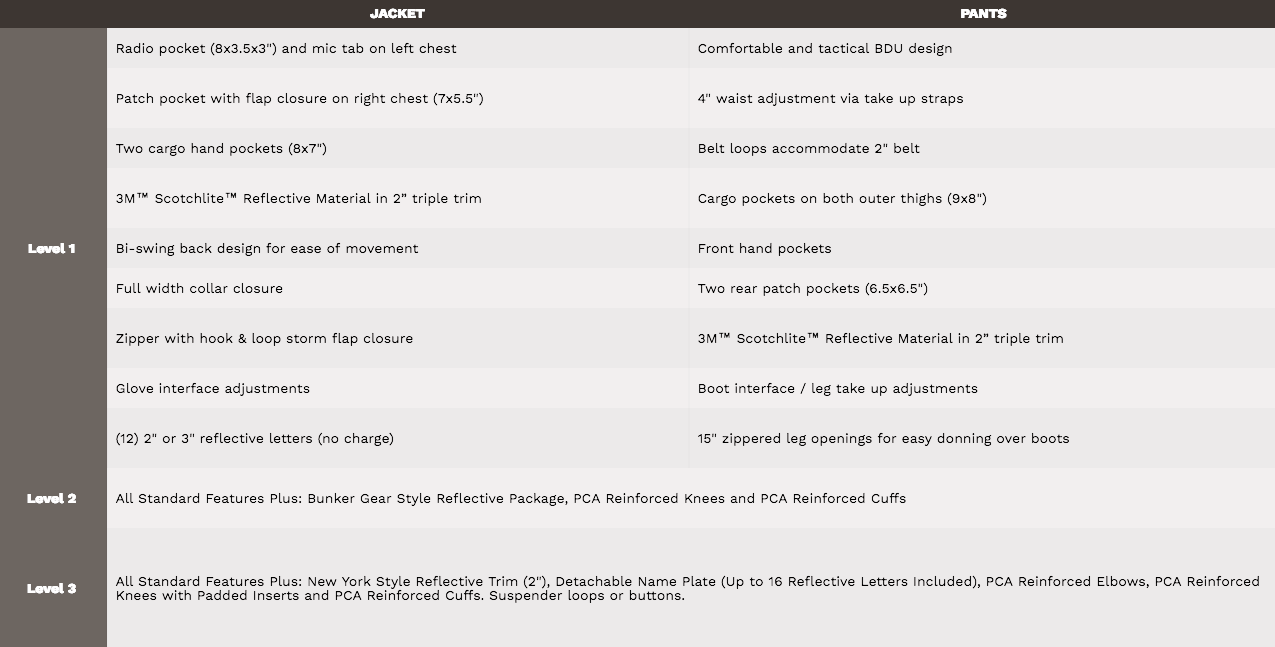Click the 15" zippered leg openings text
The height and width of the screenshot is (647, 1275).
click(x=883, y=438)
